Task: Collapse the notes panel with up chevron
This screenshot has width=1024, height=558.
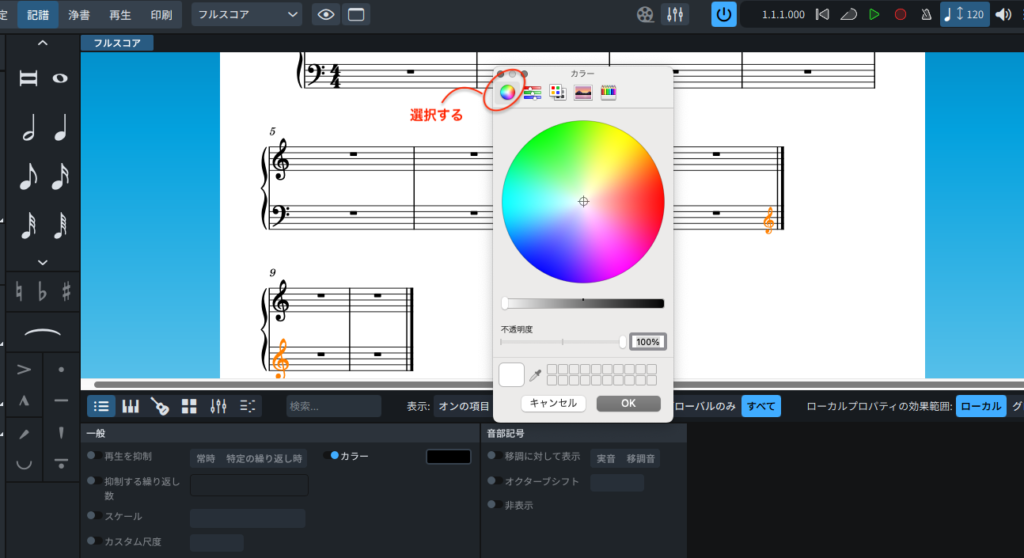Action: [x=42, y=43]
